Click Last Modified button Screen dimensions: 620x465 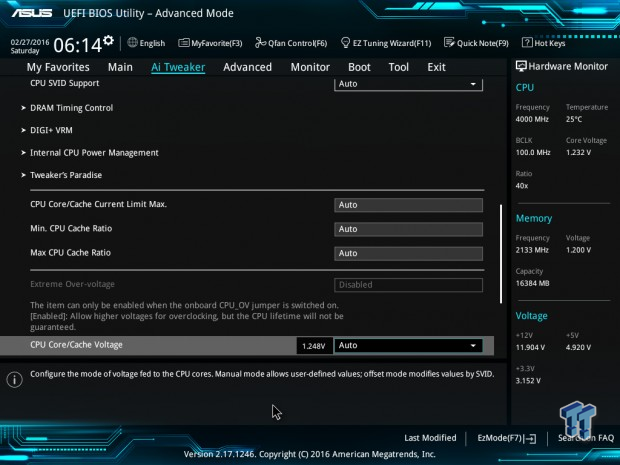pyautogui.click(x=430, y=438)
